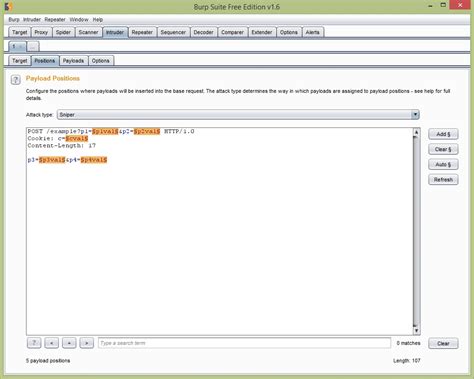The width and height of the screenshot is (474, 379).
Task: Open a new attack tab with the ... tab
Action: 32,47
